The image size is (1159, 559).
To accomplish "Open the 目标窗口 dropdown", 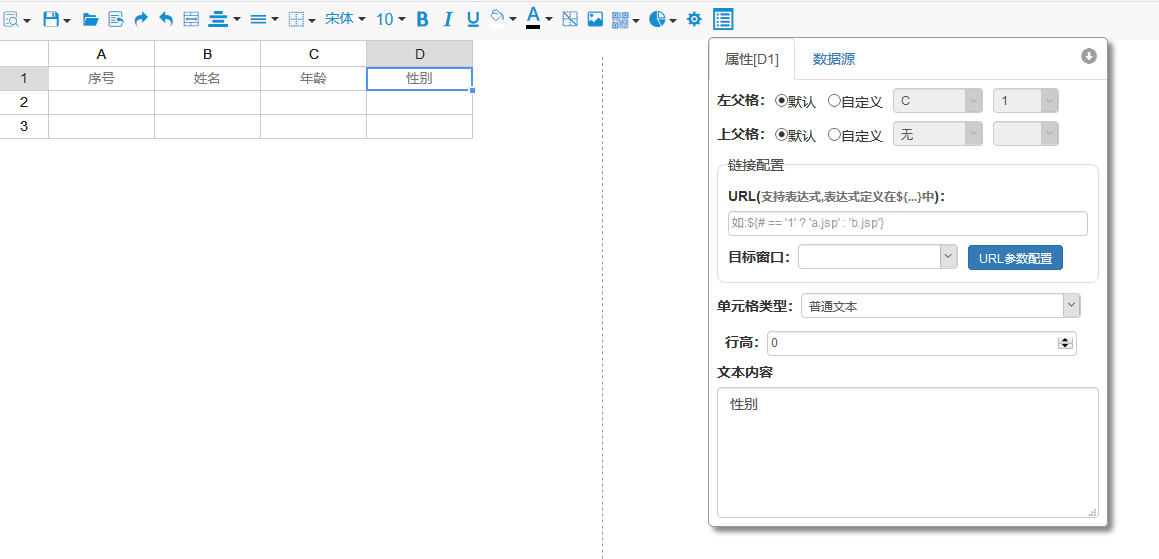I will click(x=877, y=257).
